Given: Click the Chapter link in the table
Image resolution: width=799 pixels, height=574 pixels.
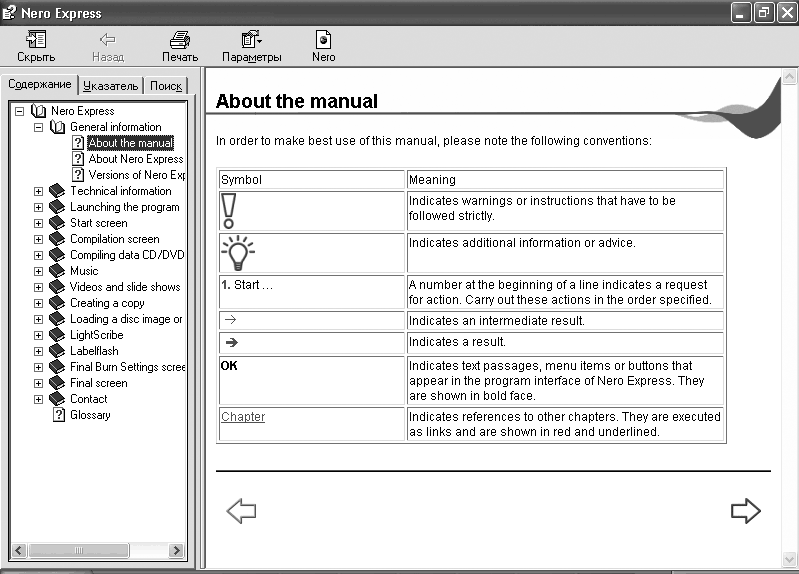Looking at the screenshot, I should tap(242, 417).
